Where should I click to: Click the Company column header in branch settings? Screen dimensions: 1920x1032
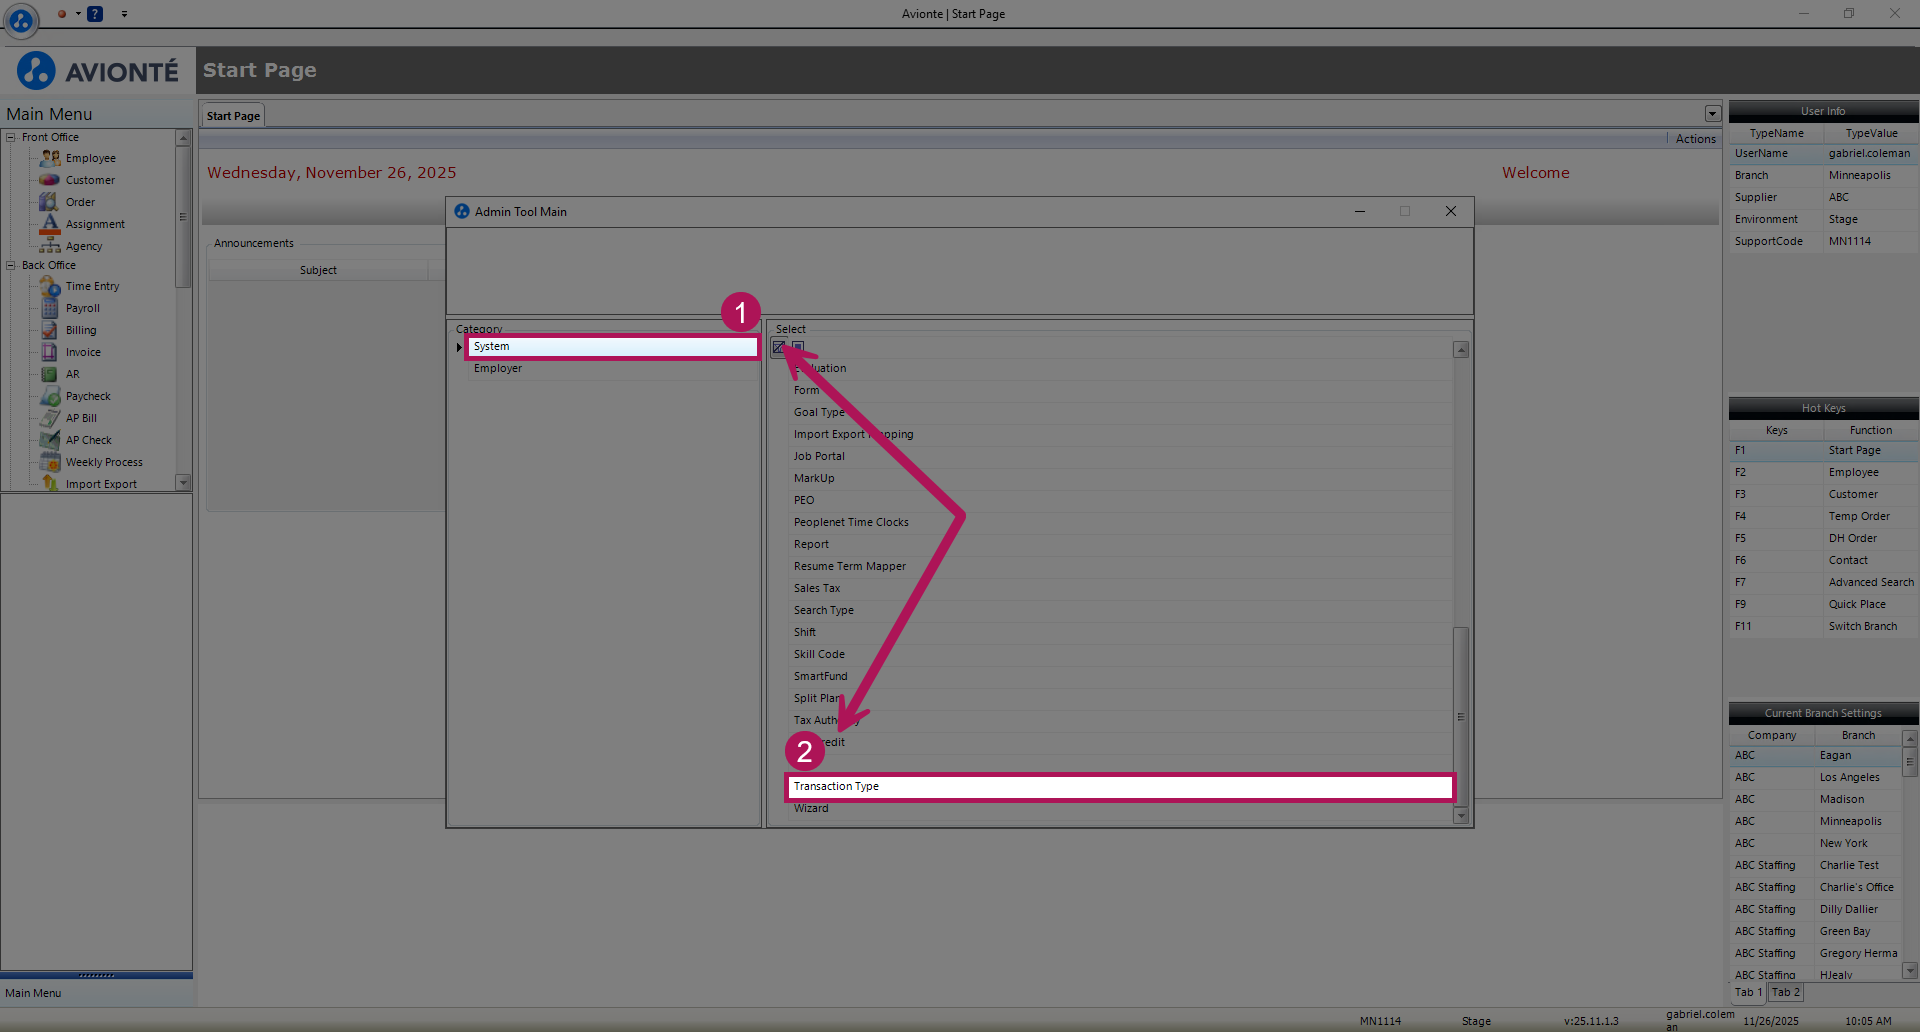1772,735
